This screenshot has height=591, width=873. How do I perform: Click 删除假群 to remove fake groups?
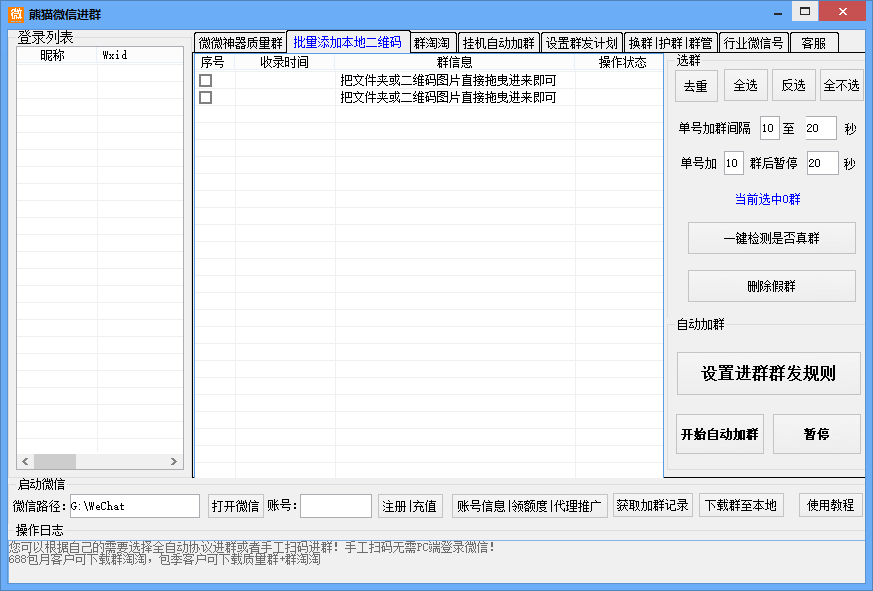click(771, 285)
